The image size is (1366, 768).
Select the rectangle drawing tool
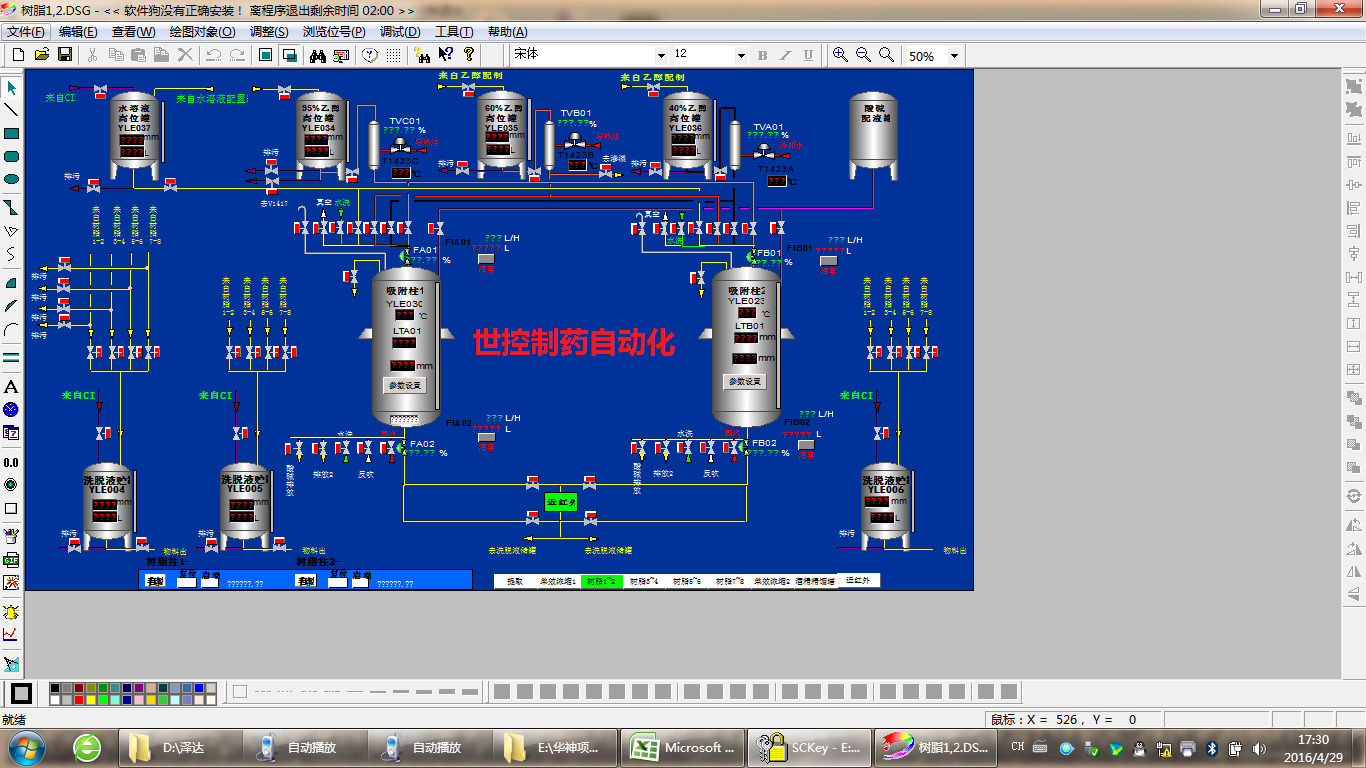click(12, 133)
